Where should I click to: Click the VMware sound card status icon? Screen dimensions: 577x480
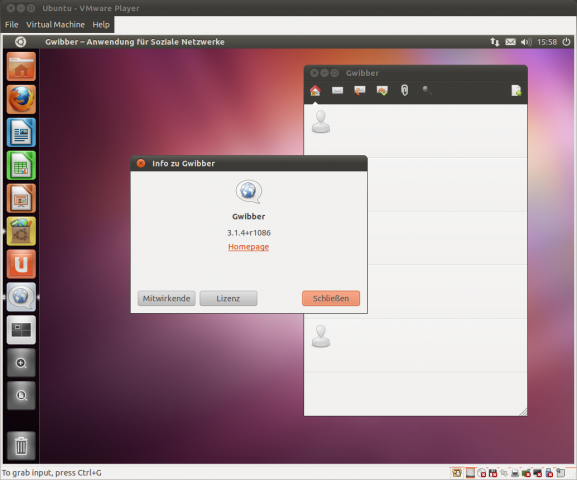pos(526,473)
